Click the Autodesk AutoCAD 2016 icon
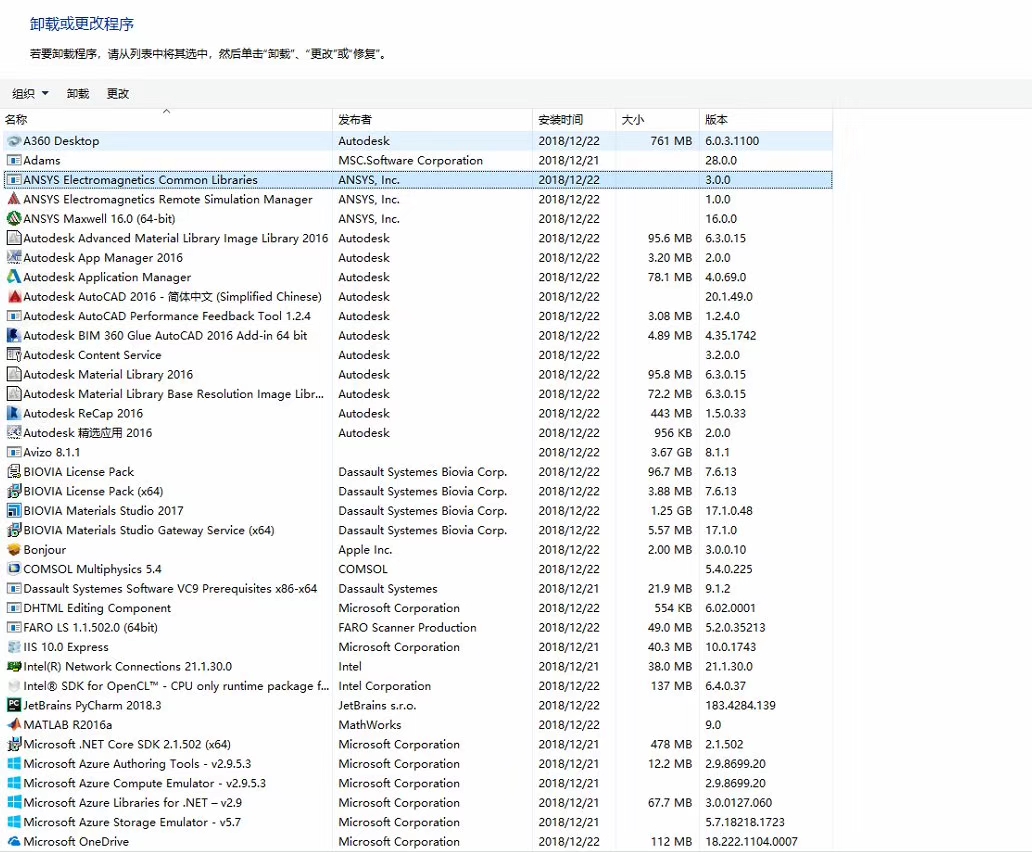 tap(14, 297)
